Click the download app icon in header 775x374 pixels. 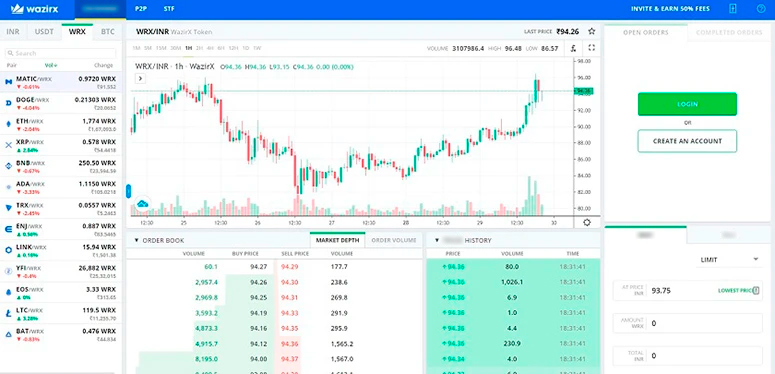tap(732, 9)
